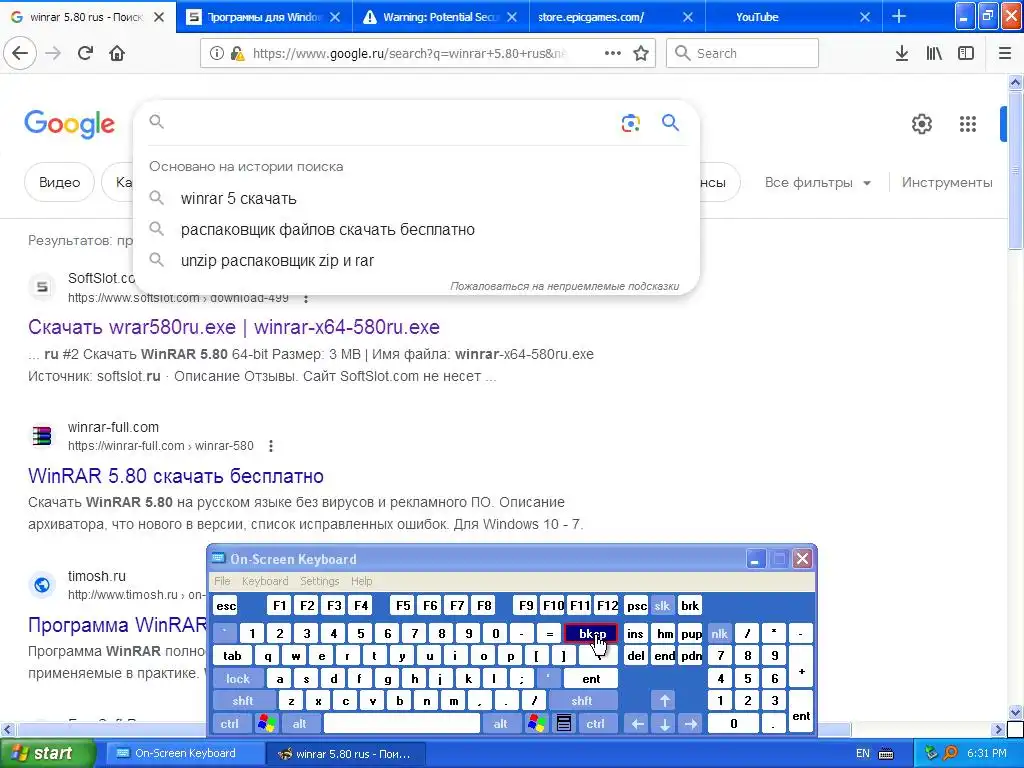Viewport: 1024px width, 768px height.
Task: Go back using Firefox back arrow
Action: 20,53
